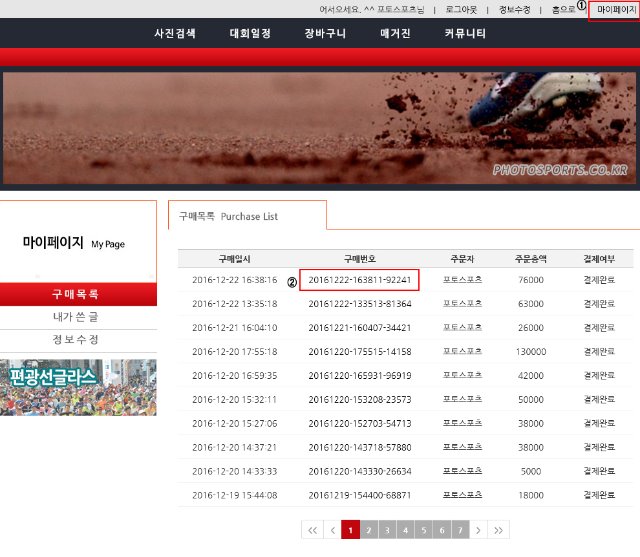
Task: Click the 구매일시 column header
Action: (x=234, y=259)
